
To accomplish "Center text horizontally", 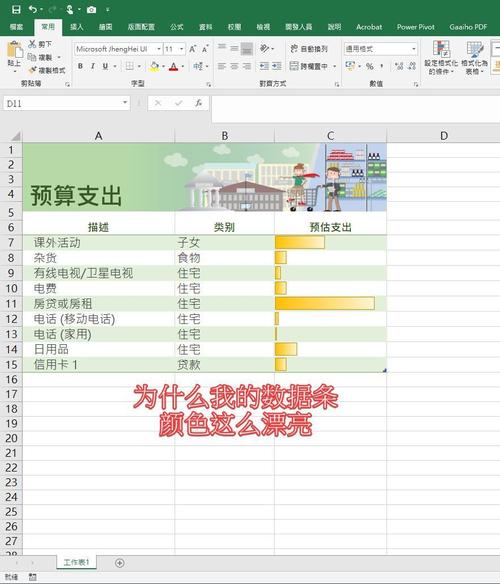I will (x=234, y=66).
